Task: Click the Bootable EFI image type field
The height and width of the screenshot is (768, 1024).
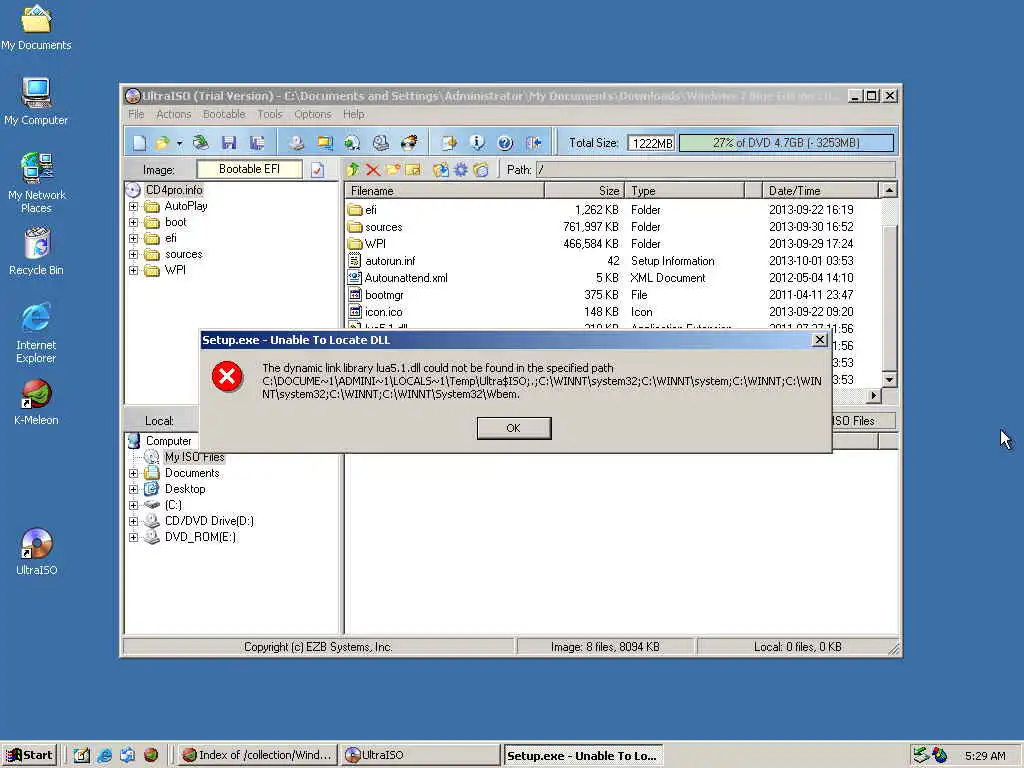Action: pyautogui.click(x=249, y=169)
